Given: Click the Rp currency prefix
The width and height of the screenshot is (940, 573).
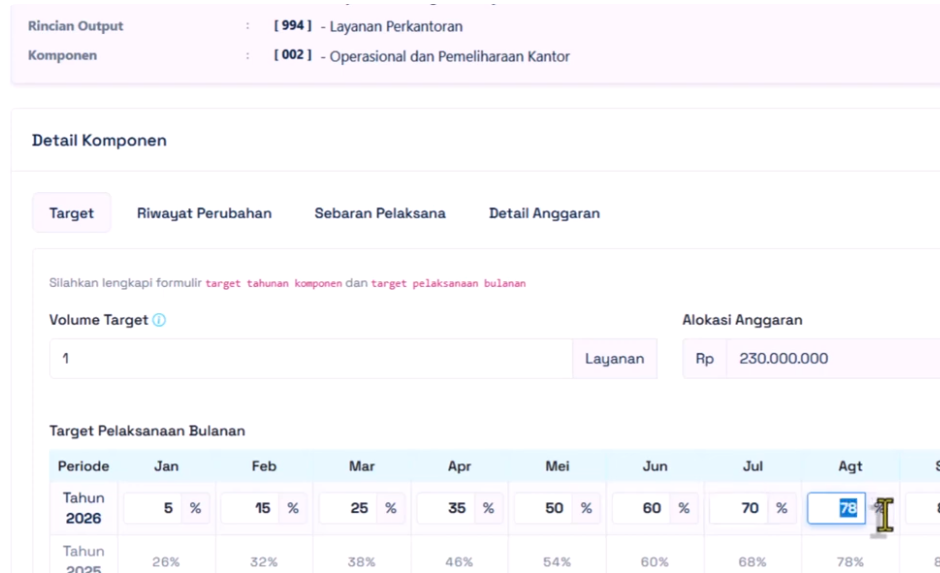Looking at the screenshot, I should 704,358.
